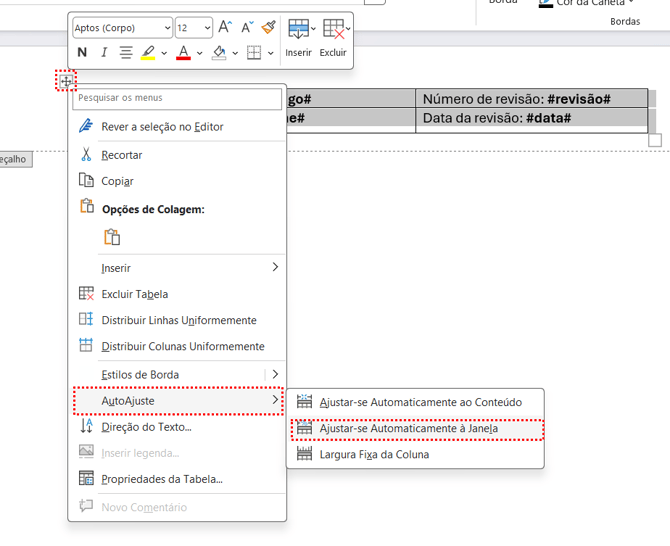Screen dimensions: 670x546
Task: Click Excluir Tabela in context menu
Action: click(134, 294)
